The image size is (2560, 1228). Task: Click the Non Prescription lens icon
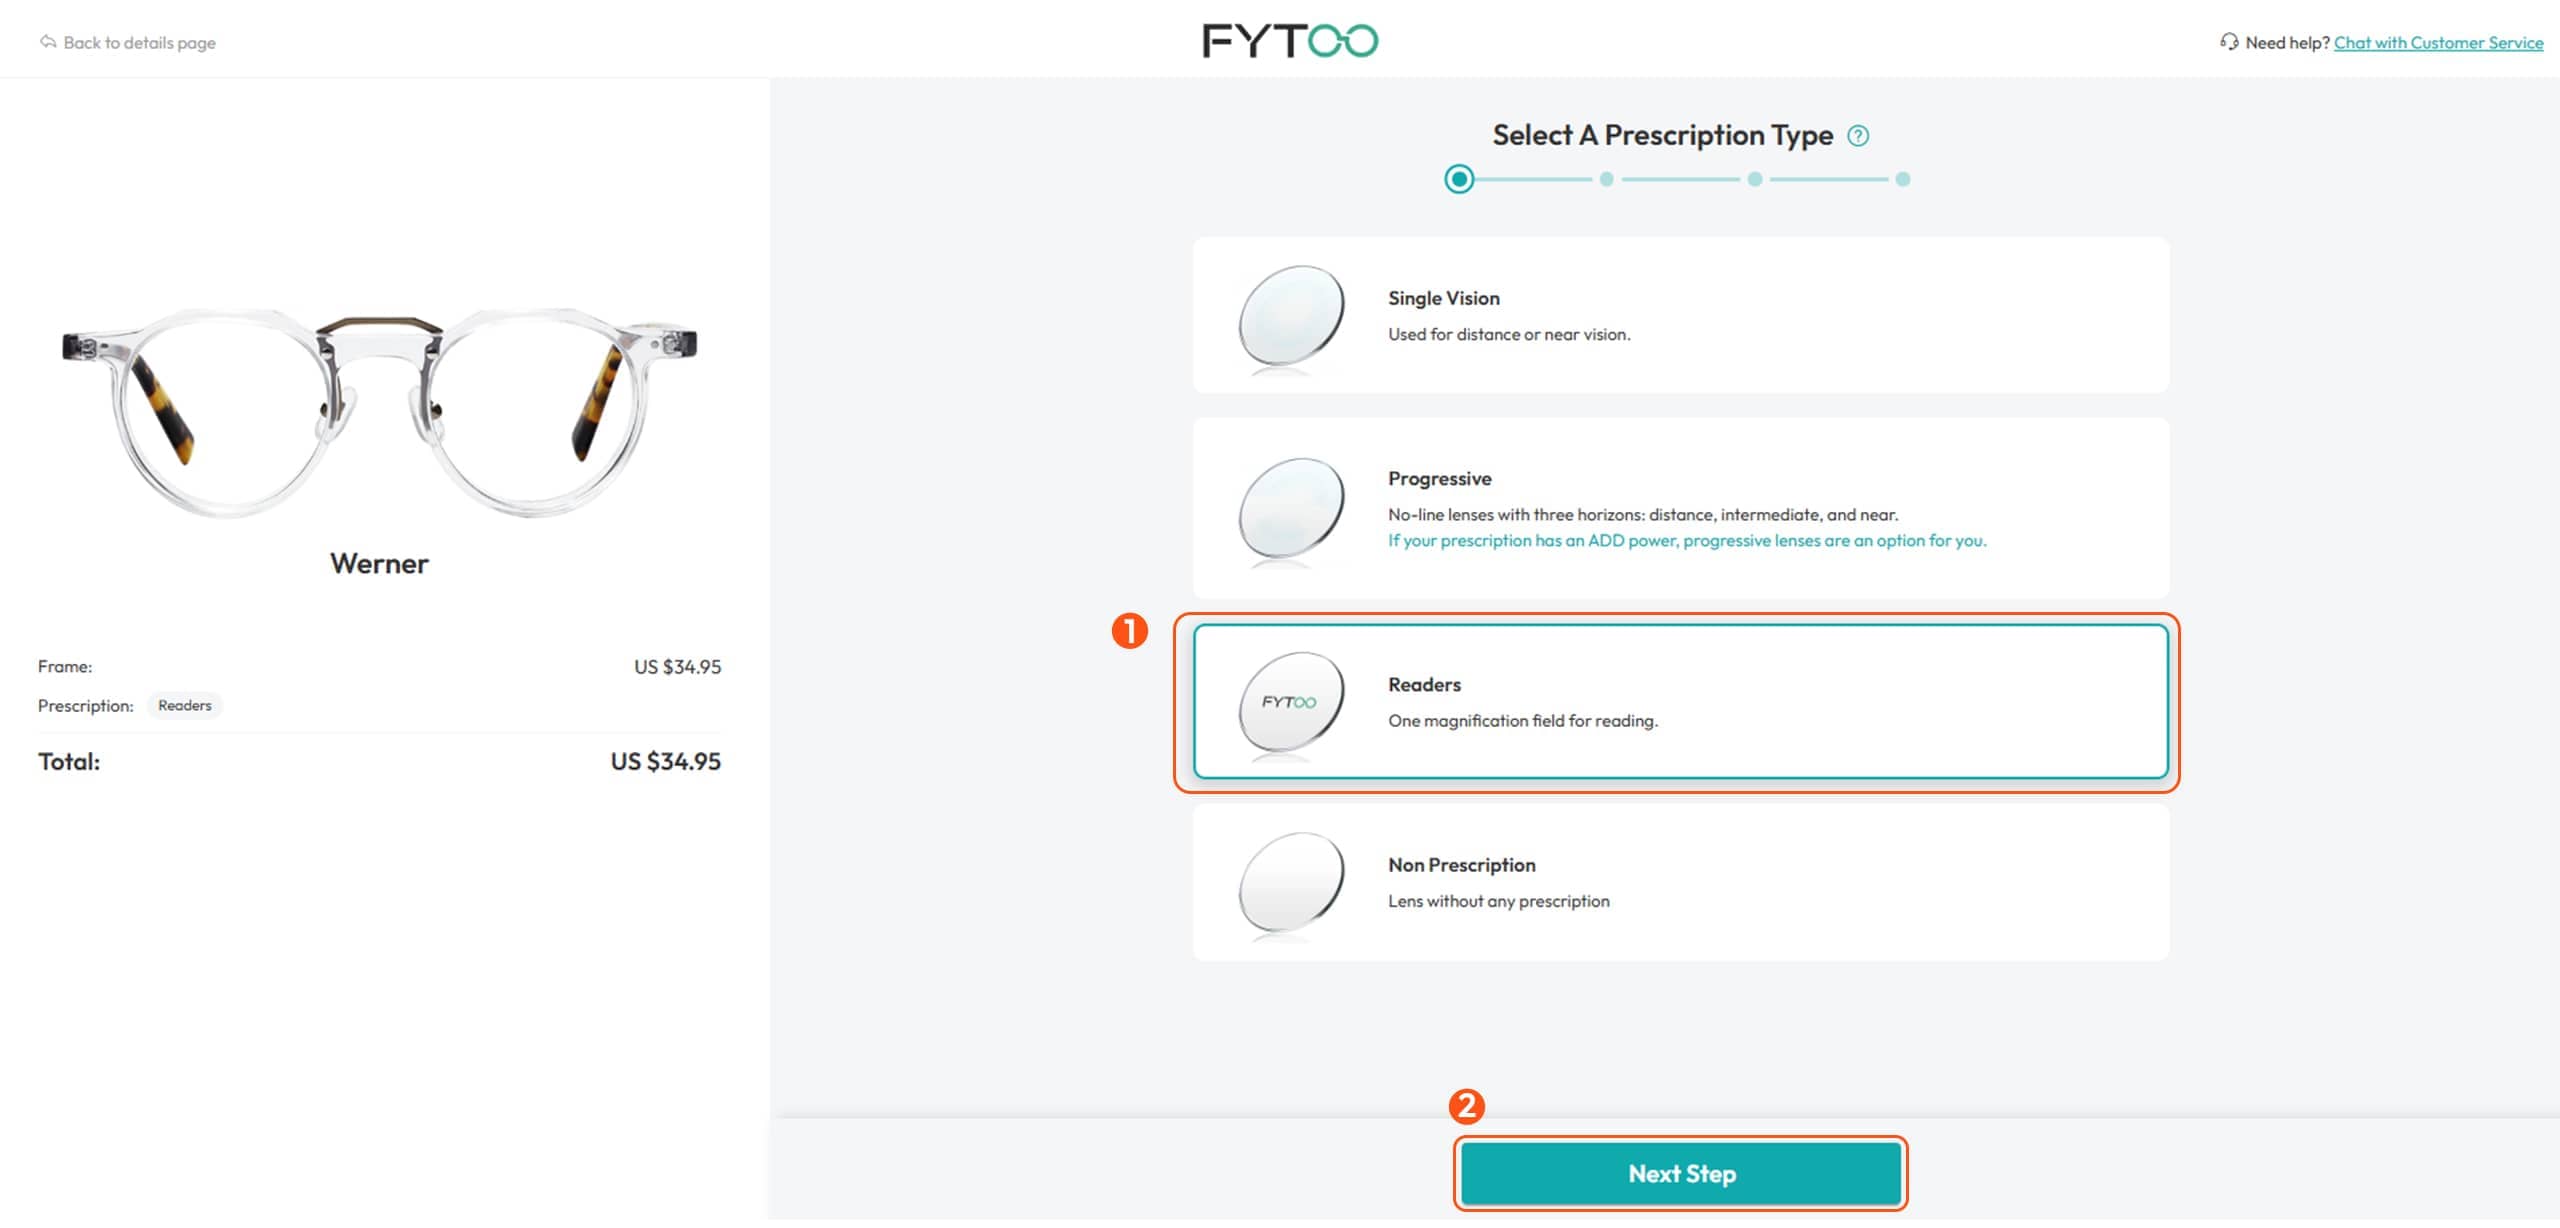1290,883
